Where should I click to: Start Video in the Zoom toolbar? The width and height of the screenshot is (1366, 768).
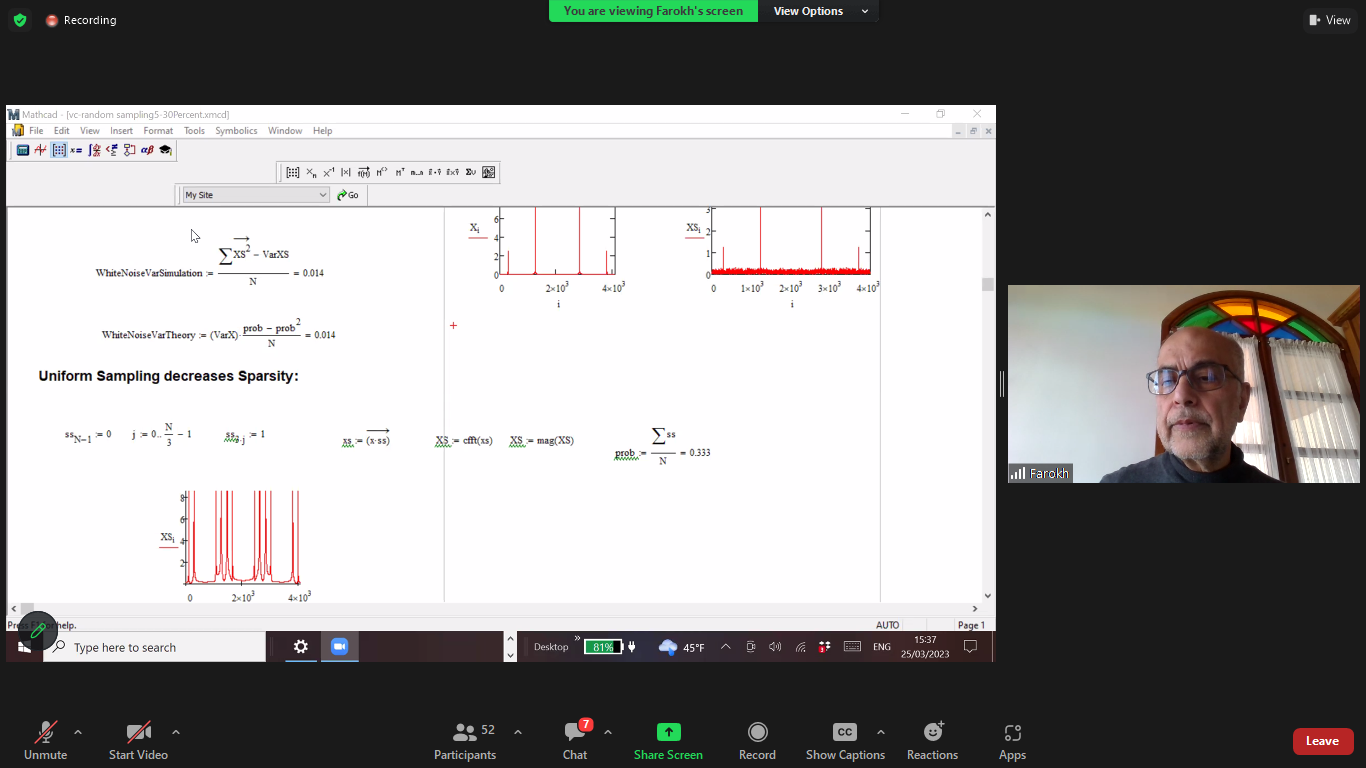[x=138, y=741]
